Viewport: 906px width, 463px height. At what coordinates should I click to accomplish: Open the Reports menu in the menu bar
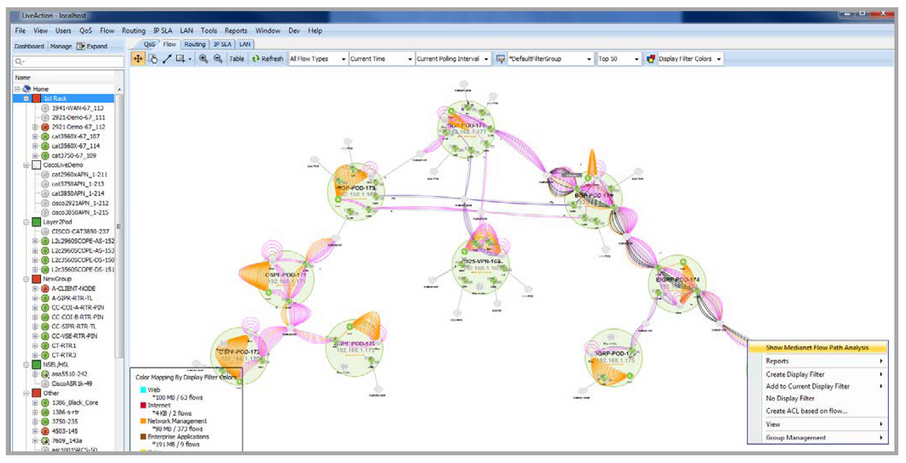pos(236,31)
